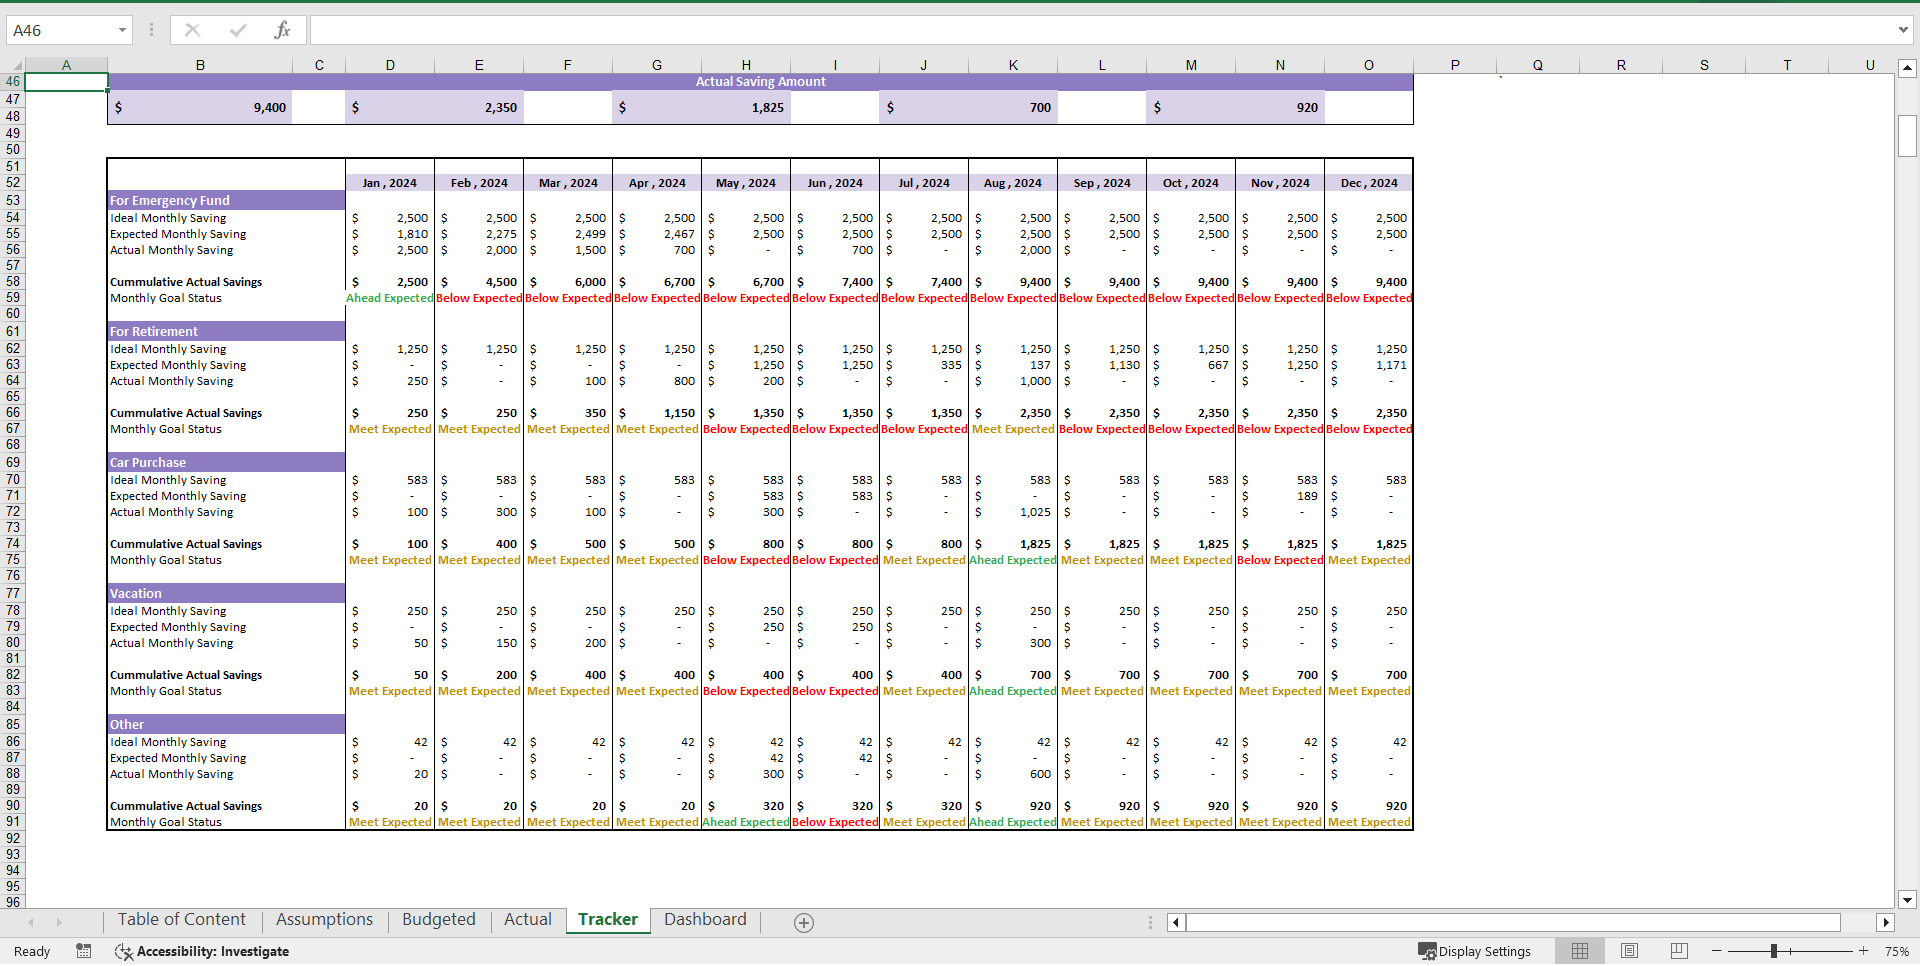Go to the Budgeted sheet tab
1920x966 pixels.
[439, 920]
